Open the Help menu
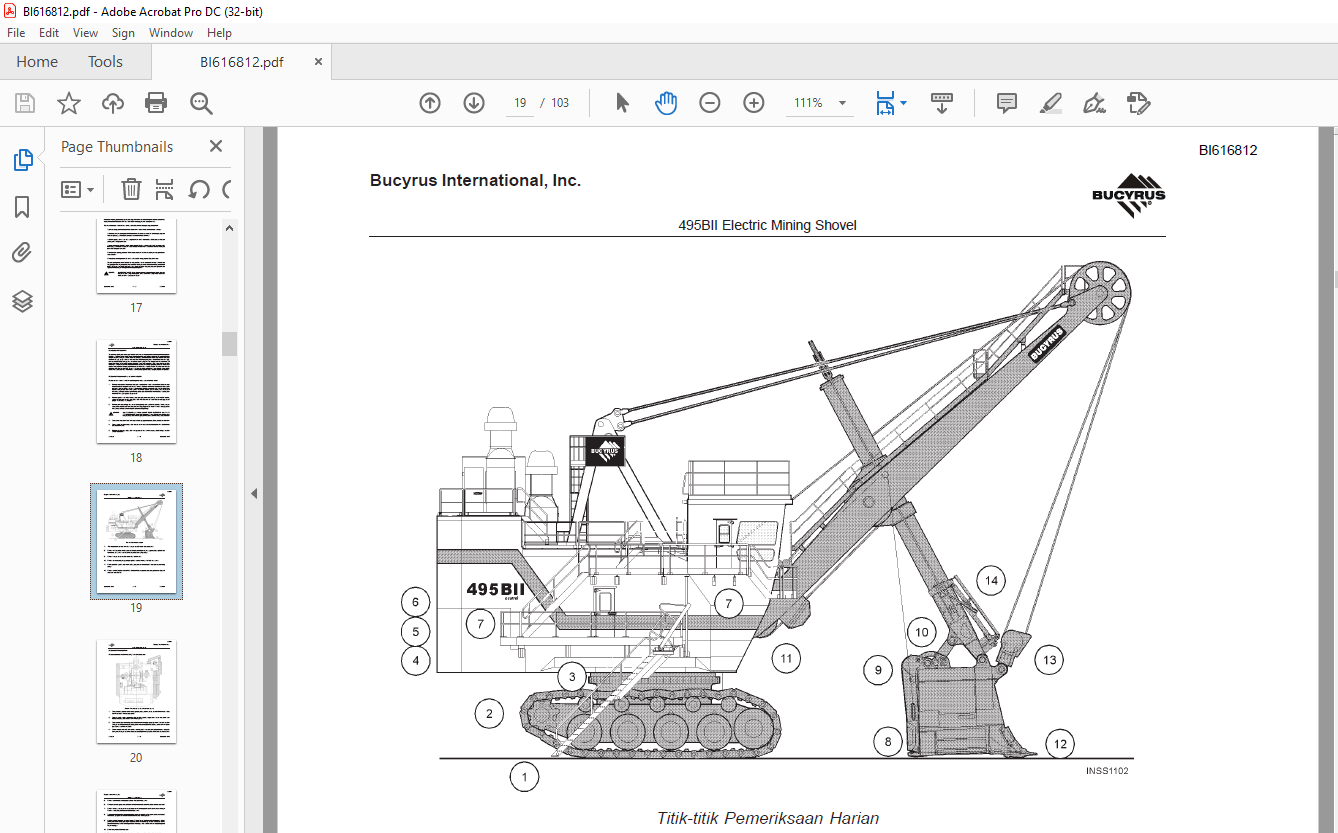 [219, 33]
